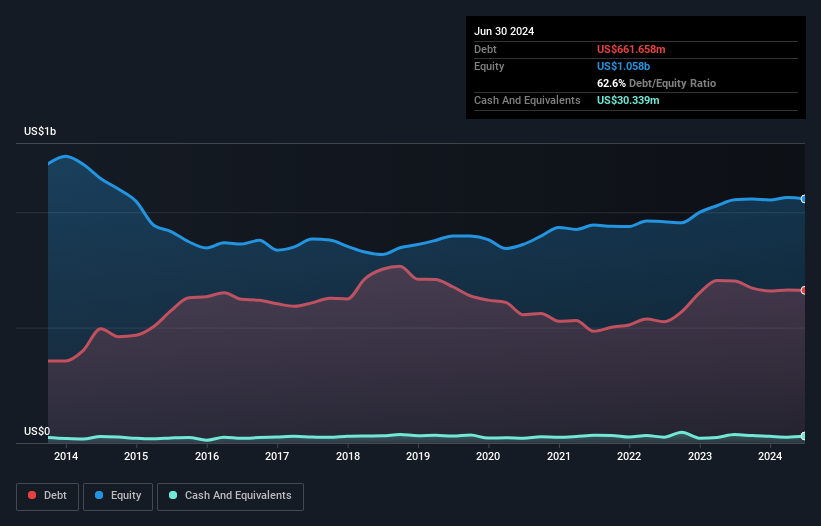Click the 62.6% Debt/Equity Ratio text
The image size is (821, 526).
(x=656, y=83)
